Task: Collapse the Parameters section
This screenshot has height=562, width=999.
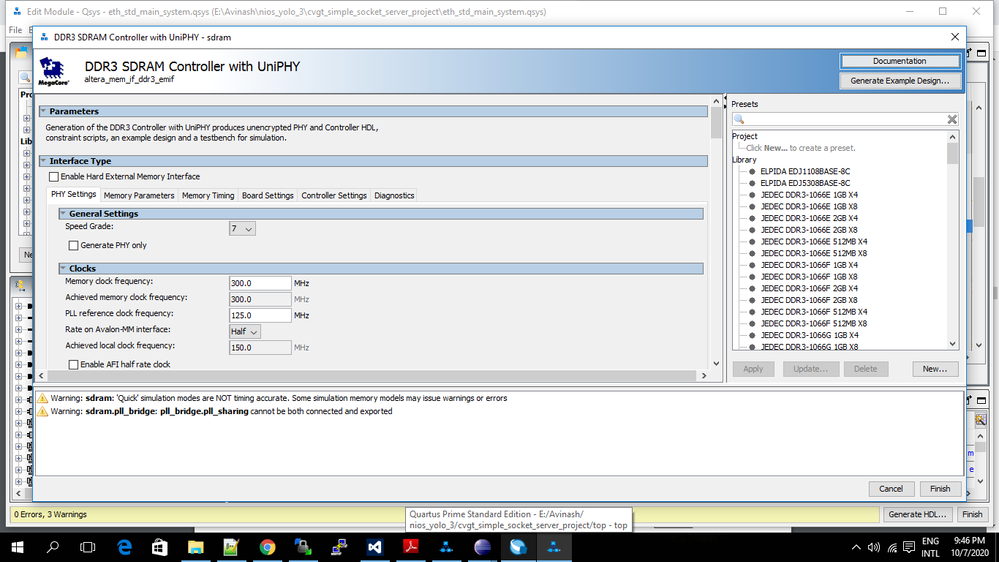Action: pyautogui.click(x=43, y=112)
